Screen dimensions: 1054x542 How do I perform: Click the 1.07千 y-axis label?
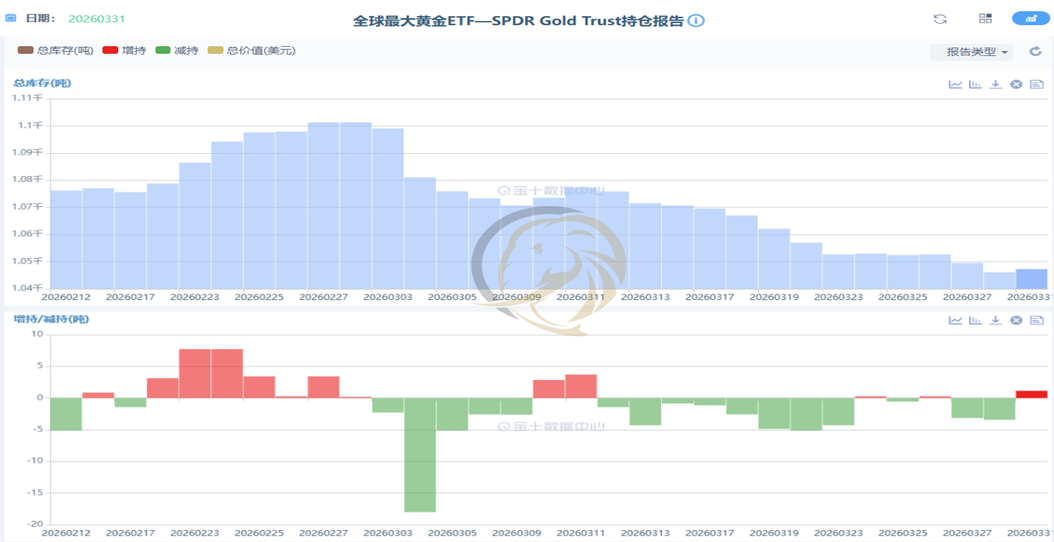[x=29, y=207]
